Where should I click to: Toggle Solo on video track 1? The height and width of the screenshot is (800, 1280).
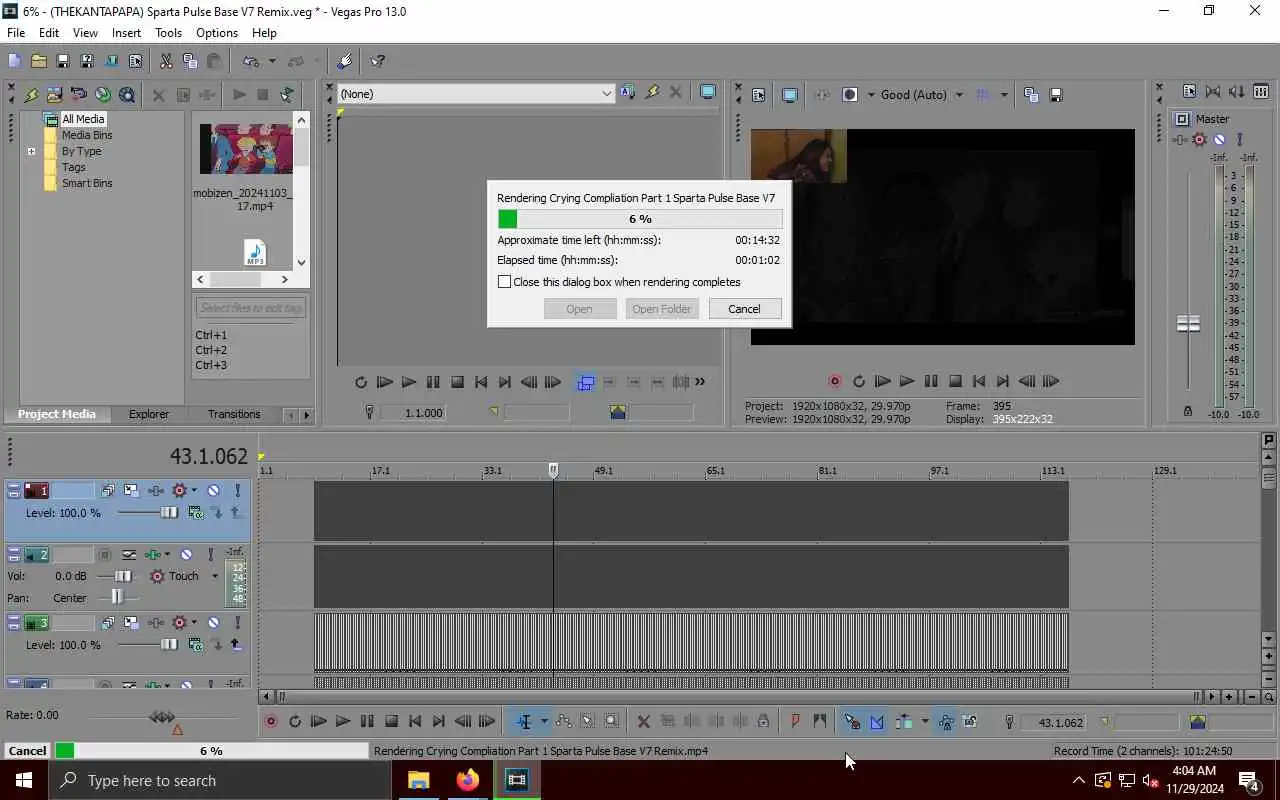coord(238,490)
